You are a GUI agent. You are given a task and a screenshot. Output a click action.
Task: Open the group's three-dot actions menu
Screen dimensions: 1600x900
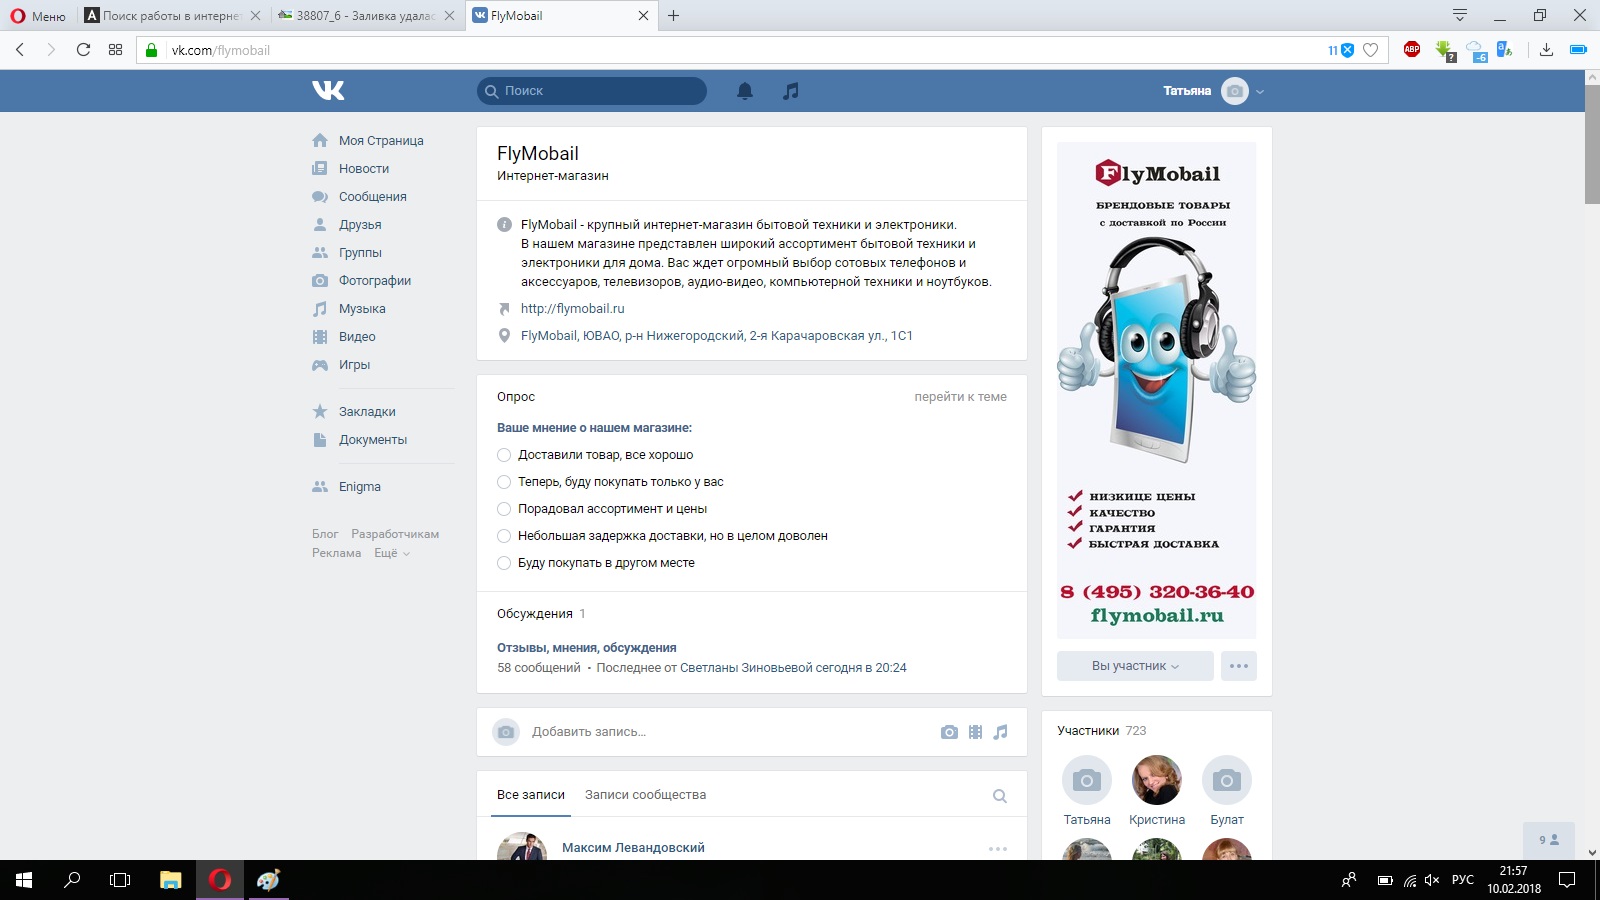tap(1239, 666)
